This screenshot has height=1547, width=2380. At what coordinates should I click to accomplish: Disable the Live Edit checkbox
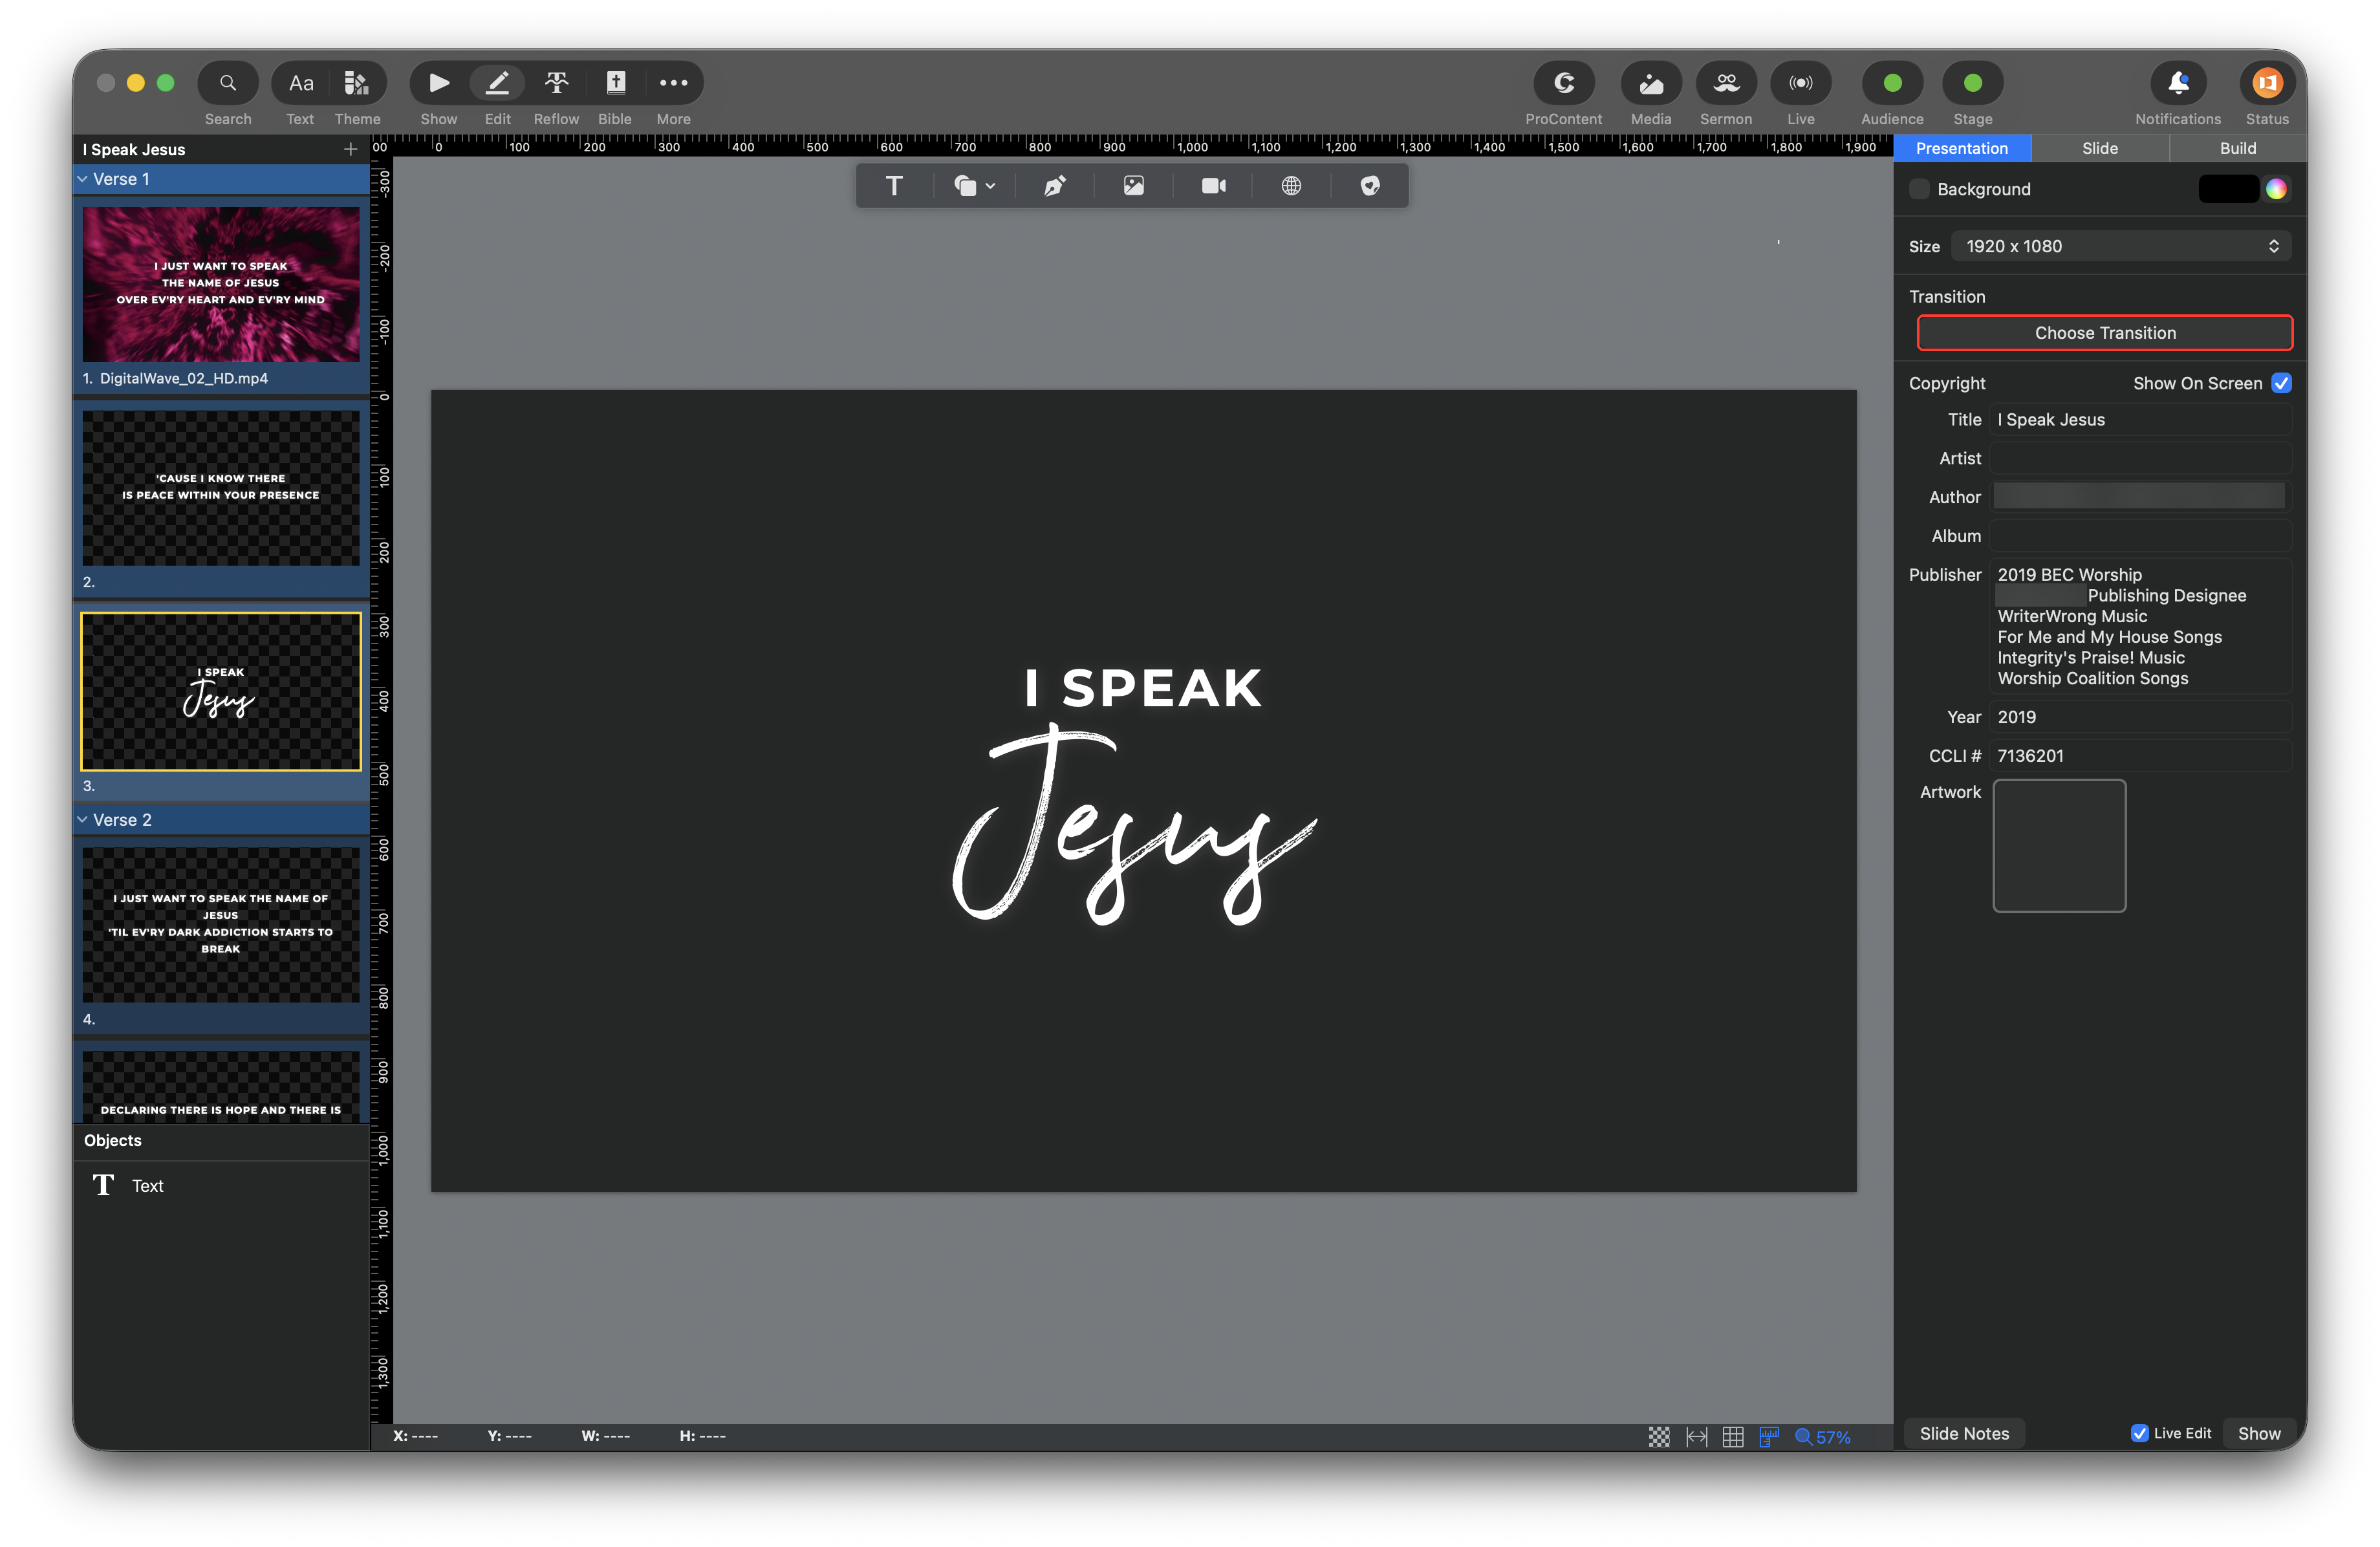tap(2139, 1433)
